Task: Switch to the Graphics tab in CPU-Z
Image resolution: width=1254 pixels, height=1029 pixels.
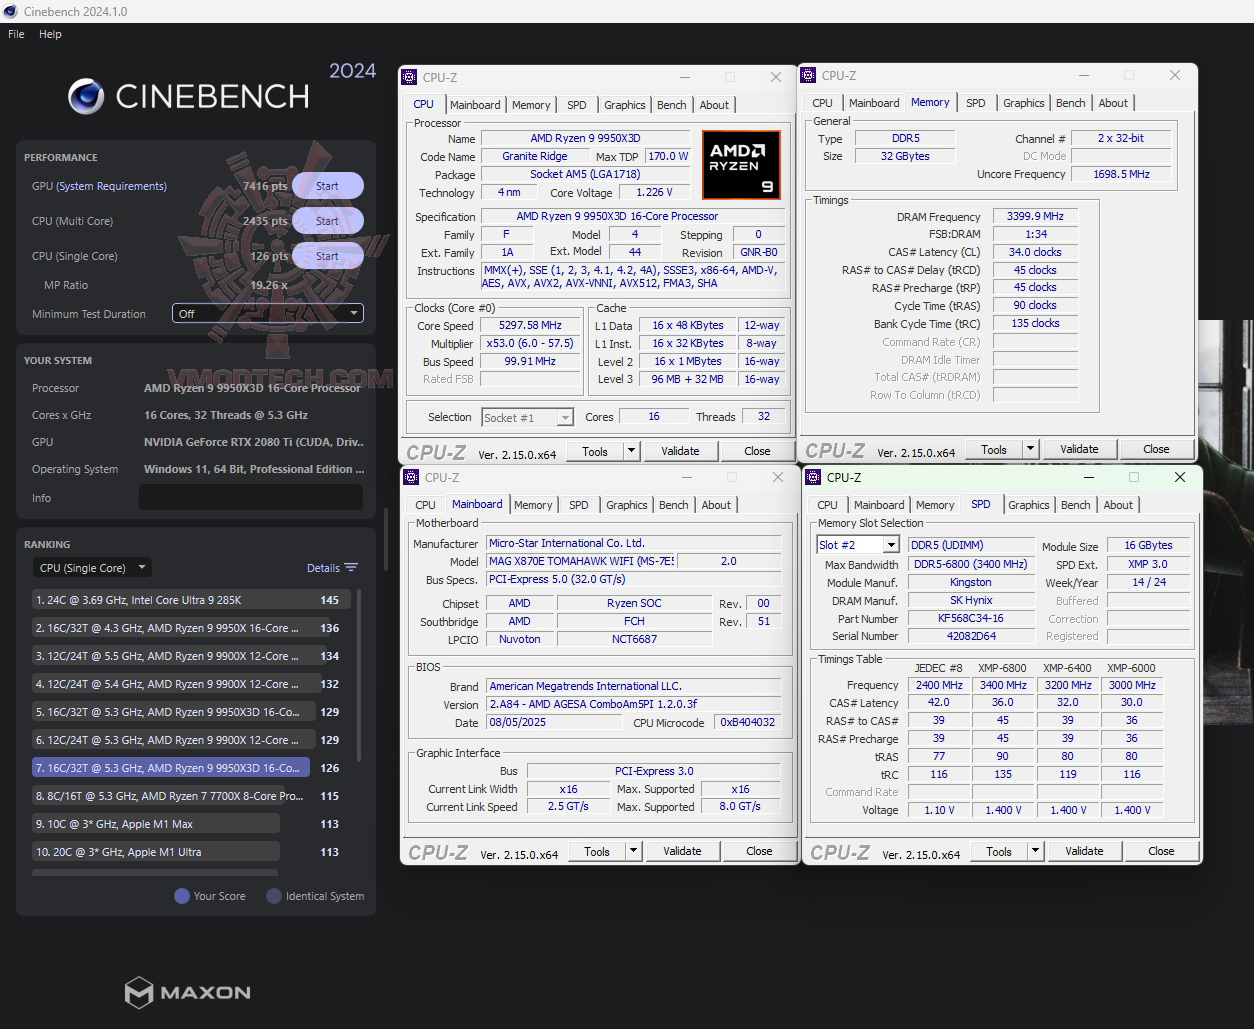Action: pos(624,104)
